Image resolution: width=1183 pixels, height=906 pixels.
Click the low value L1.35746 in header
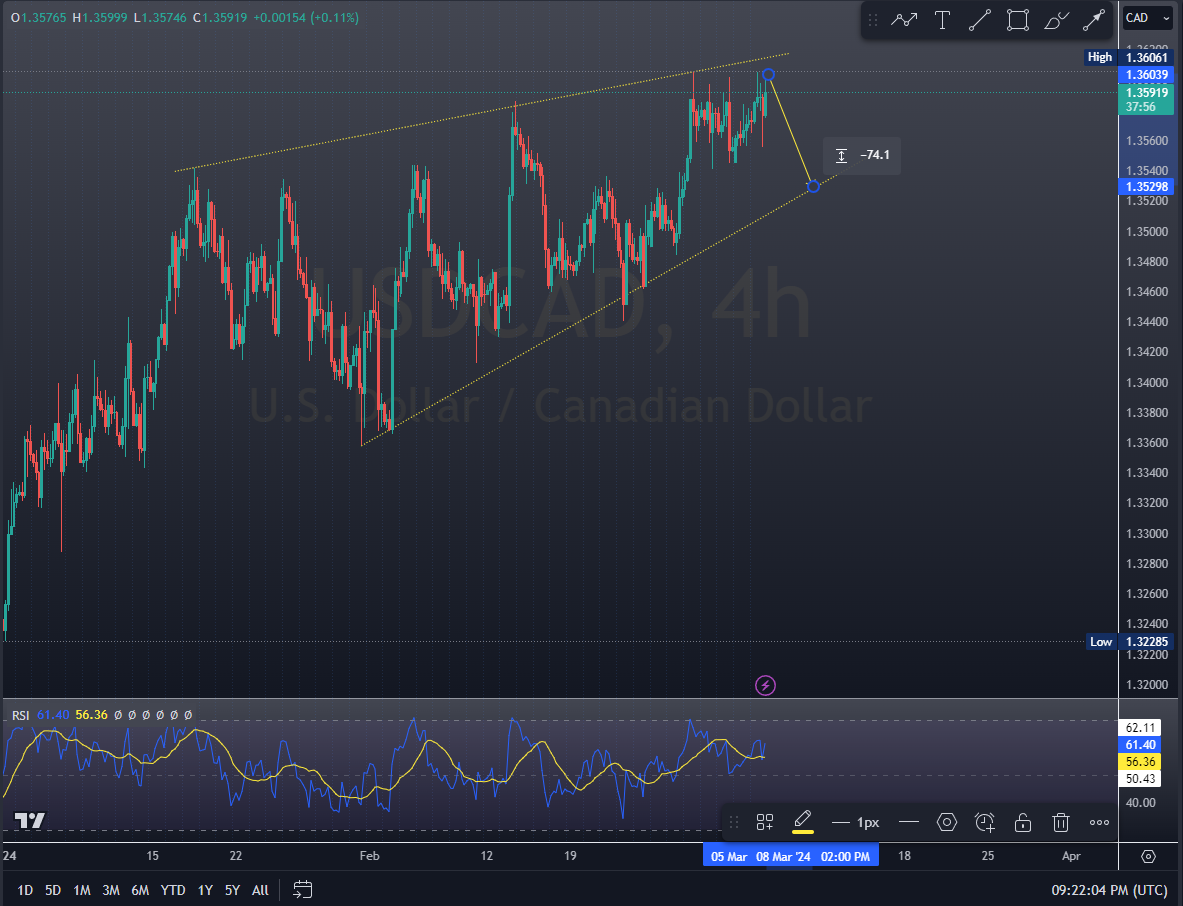click(160, 17)
